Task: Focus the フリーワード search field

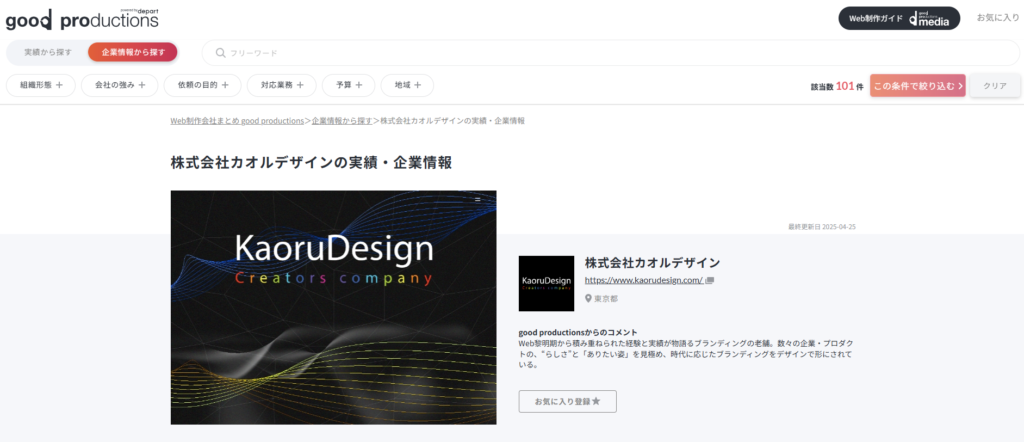Action: click(x=611, y=53)
